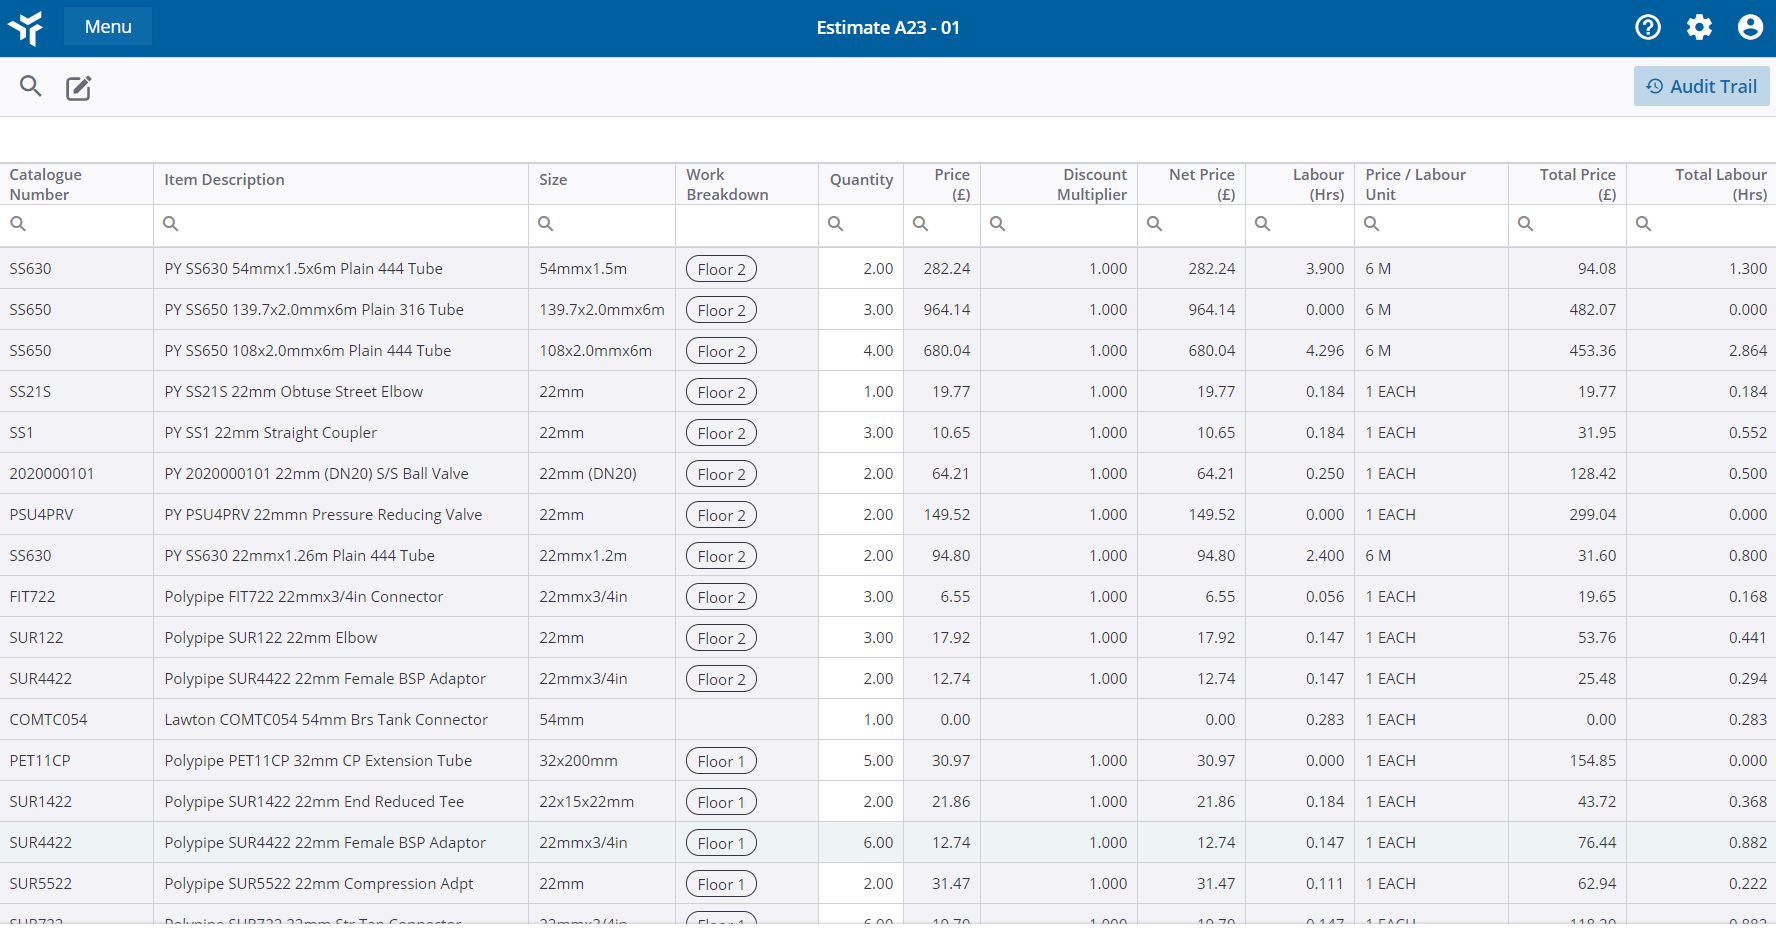Click the Price column search icon

920,224
